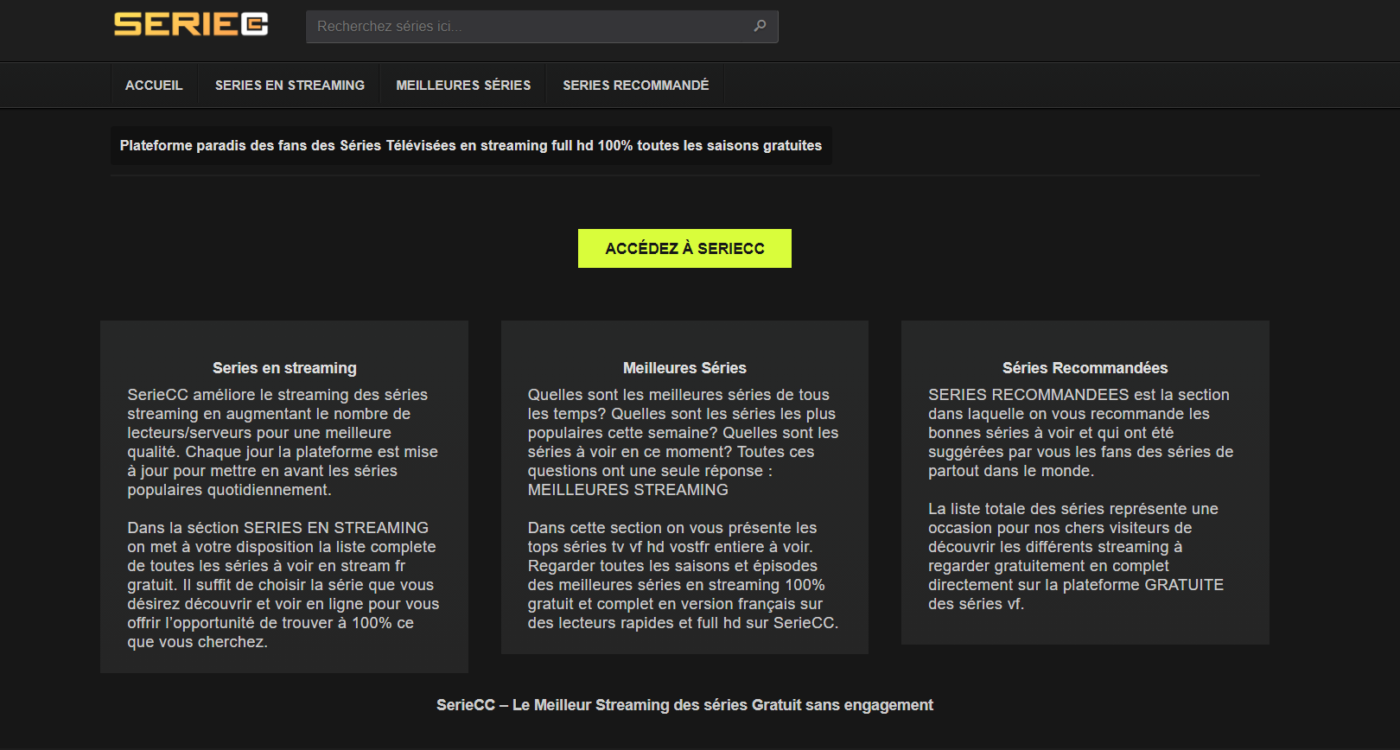Click the 'Plateforme paradis des fans' headline
1400x750 pixels.
(x=471, y=146)
